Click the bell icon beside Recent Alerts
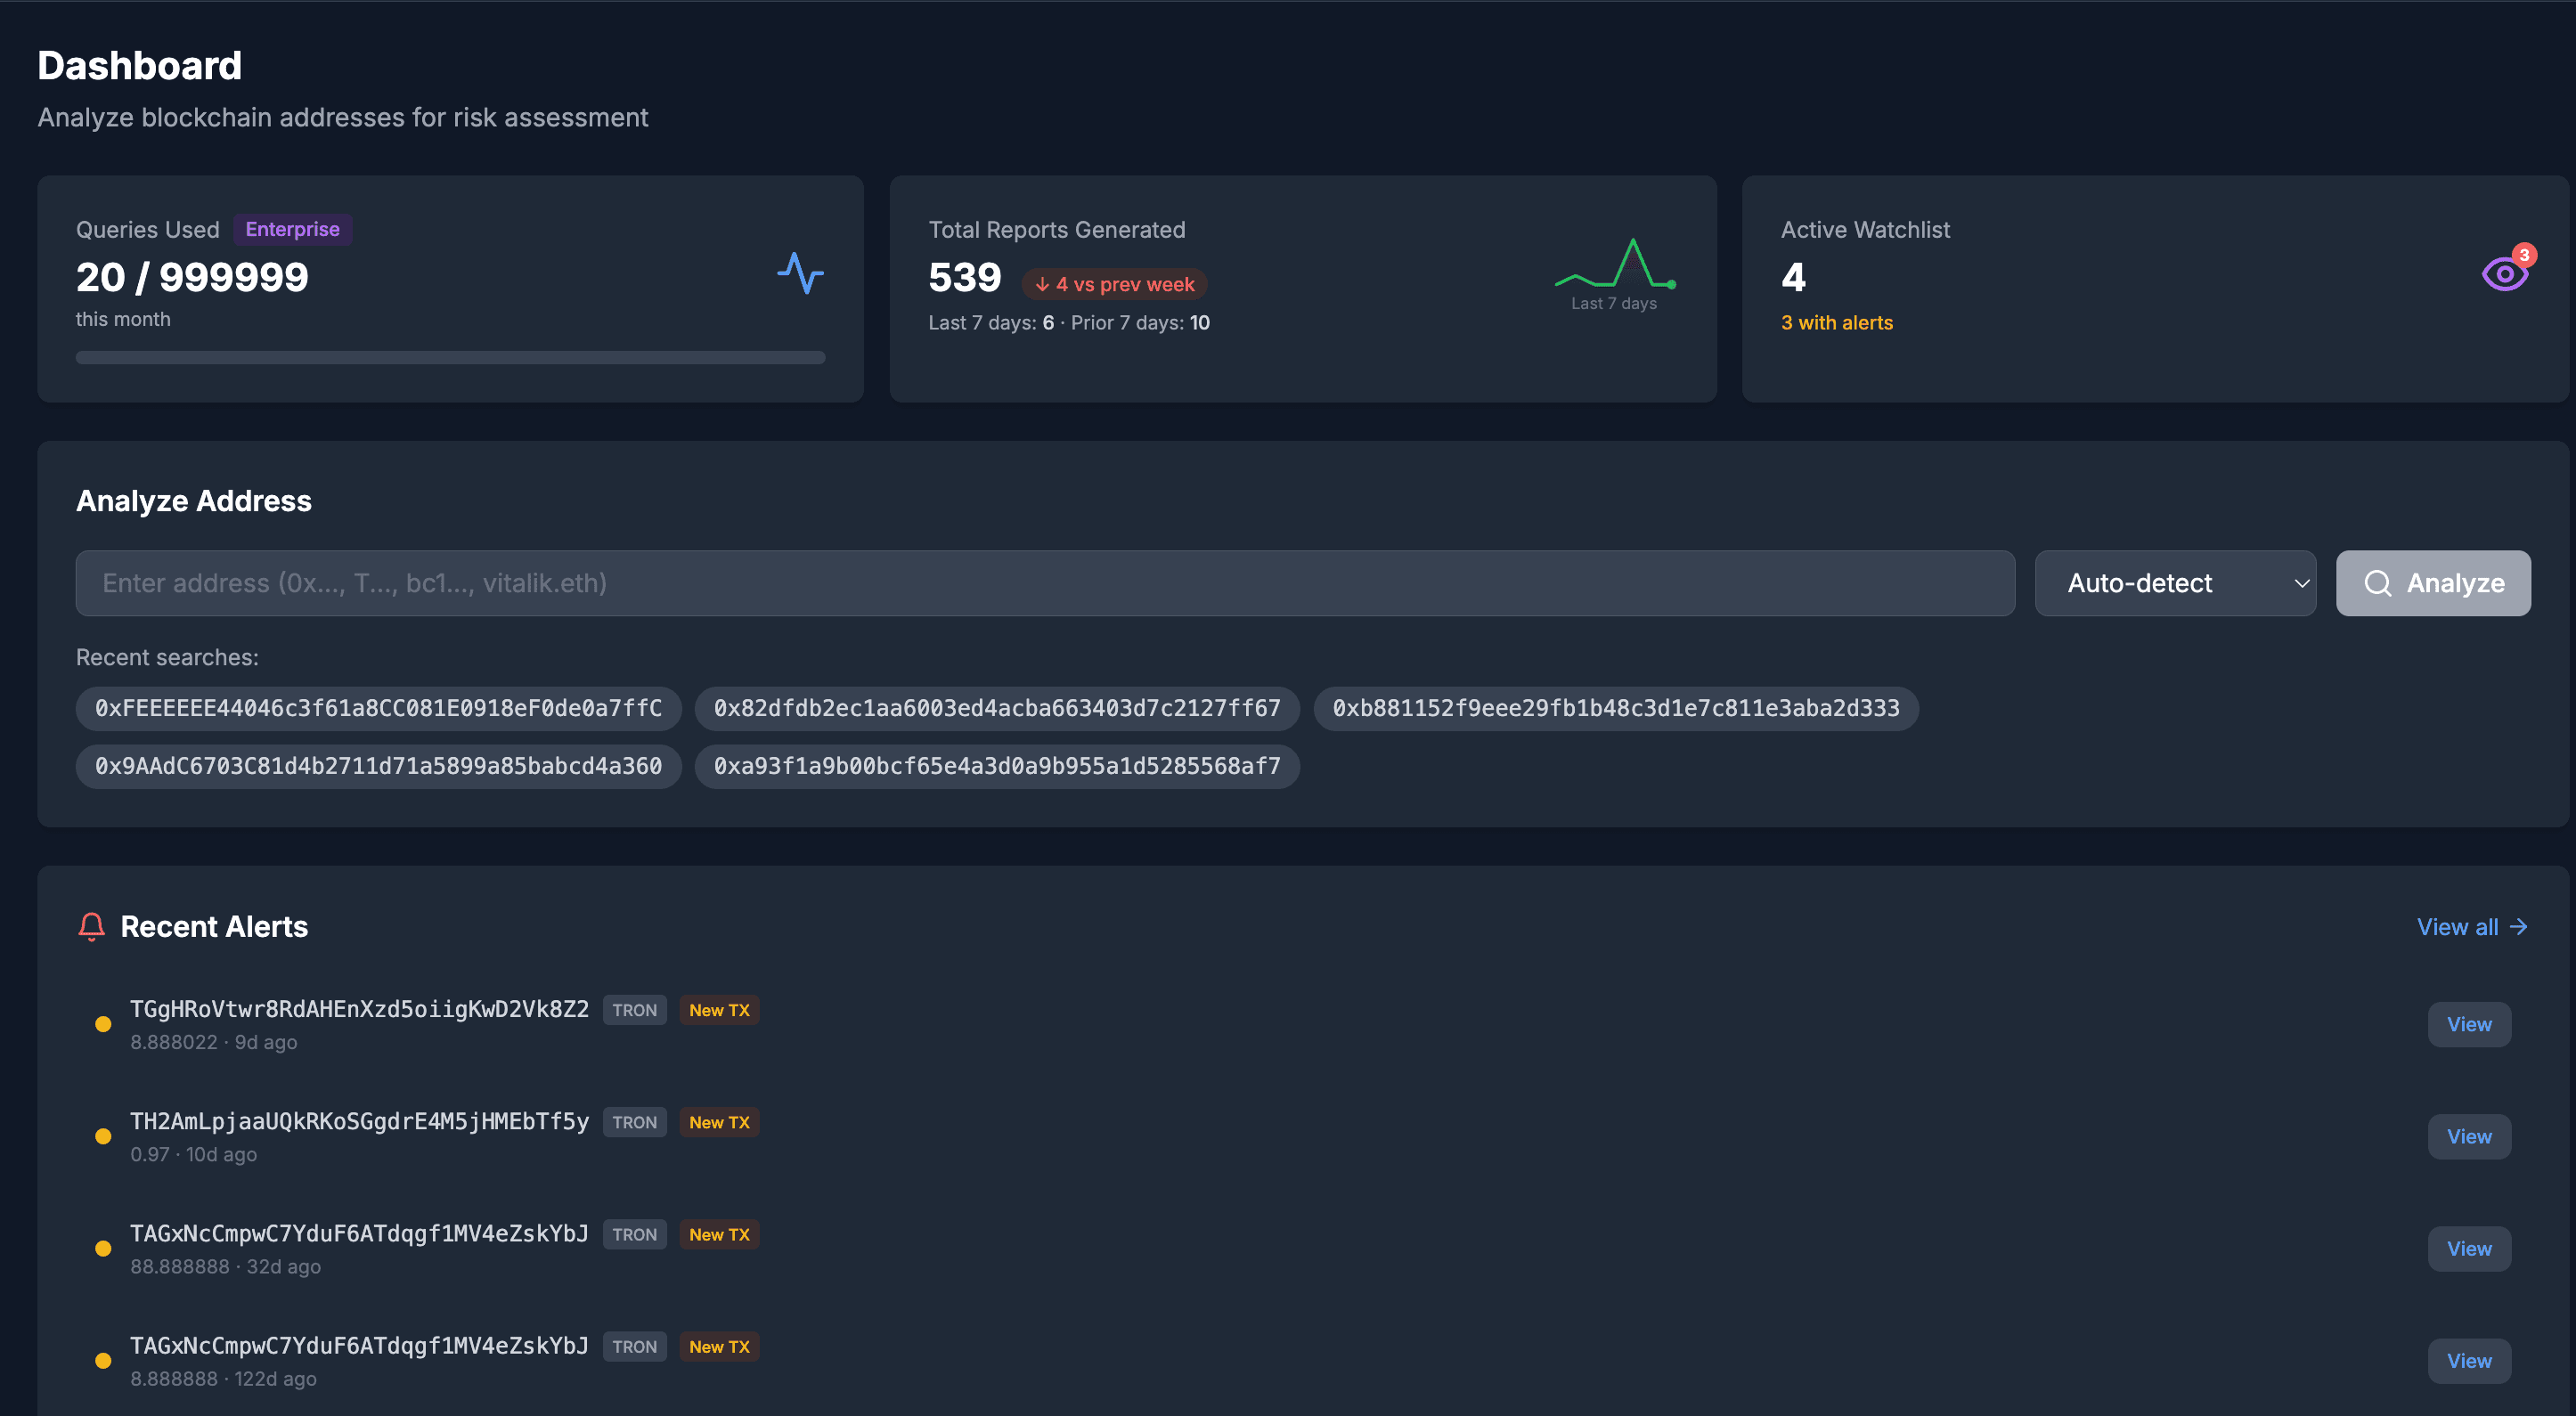 point(92,927)
